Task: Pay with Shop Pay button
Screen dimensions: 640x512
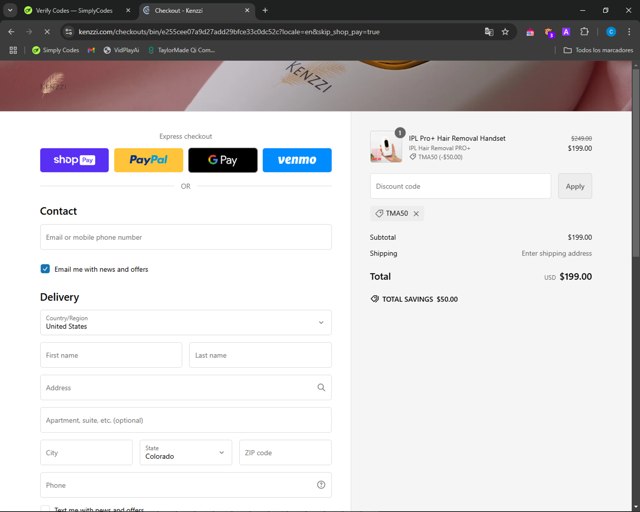Action: tap(74, 160)
